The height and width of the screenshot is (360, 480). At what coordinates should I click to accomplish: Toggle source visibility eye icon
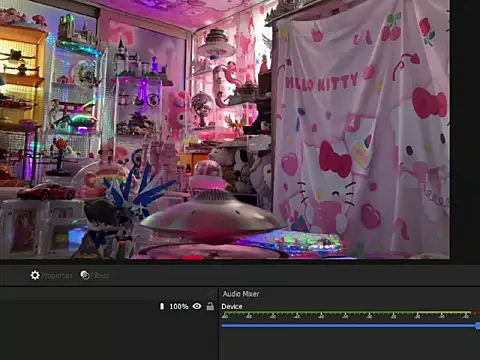click(x=197, y=306)
